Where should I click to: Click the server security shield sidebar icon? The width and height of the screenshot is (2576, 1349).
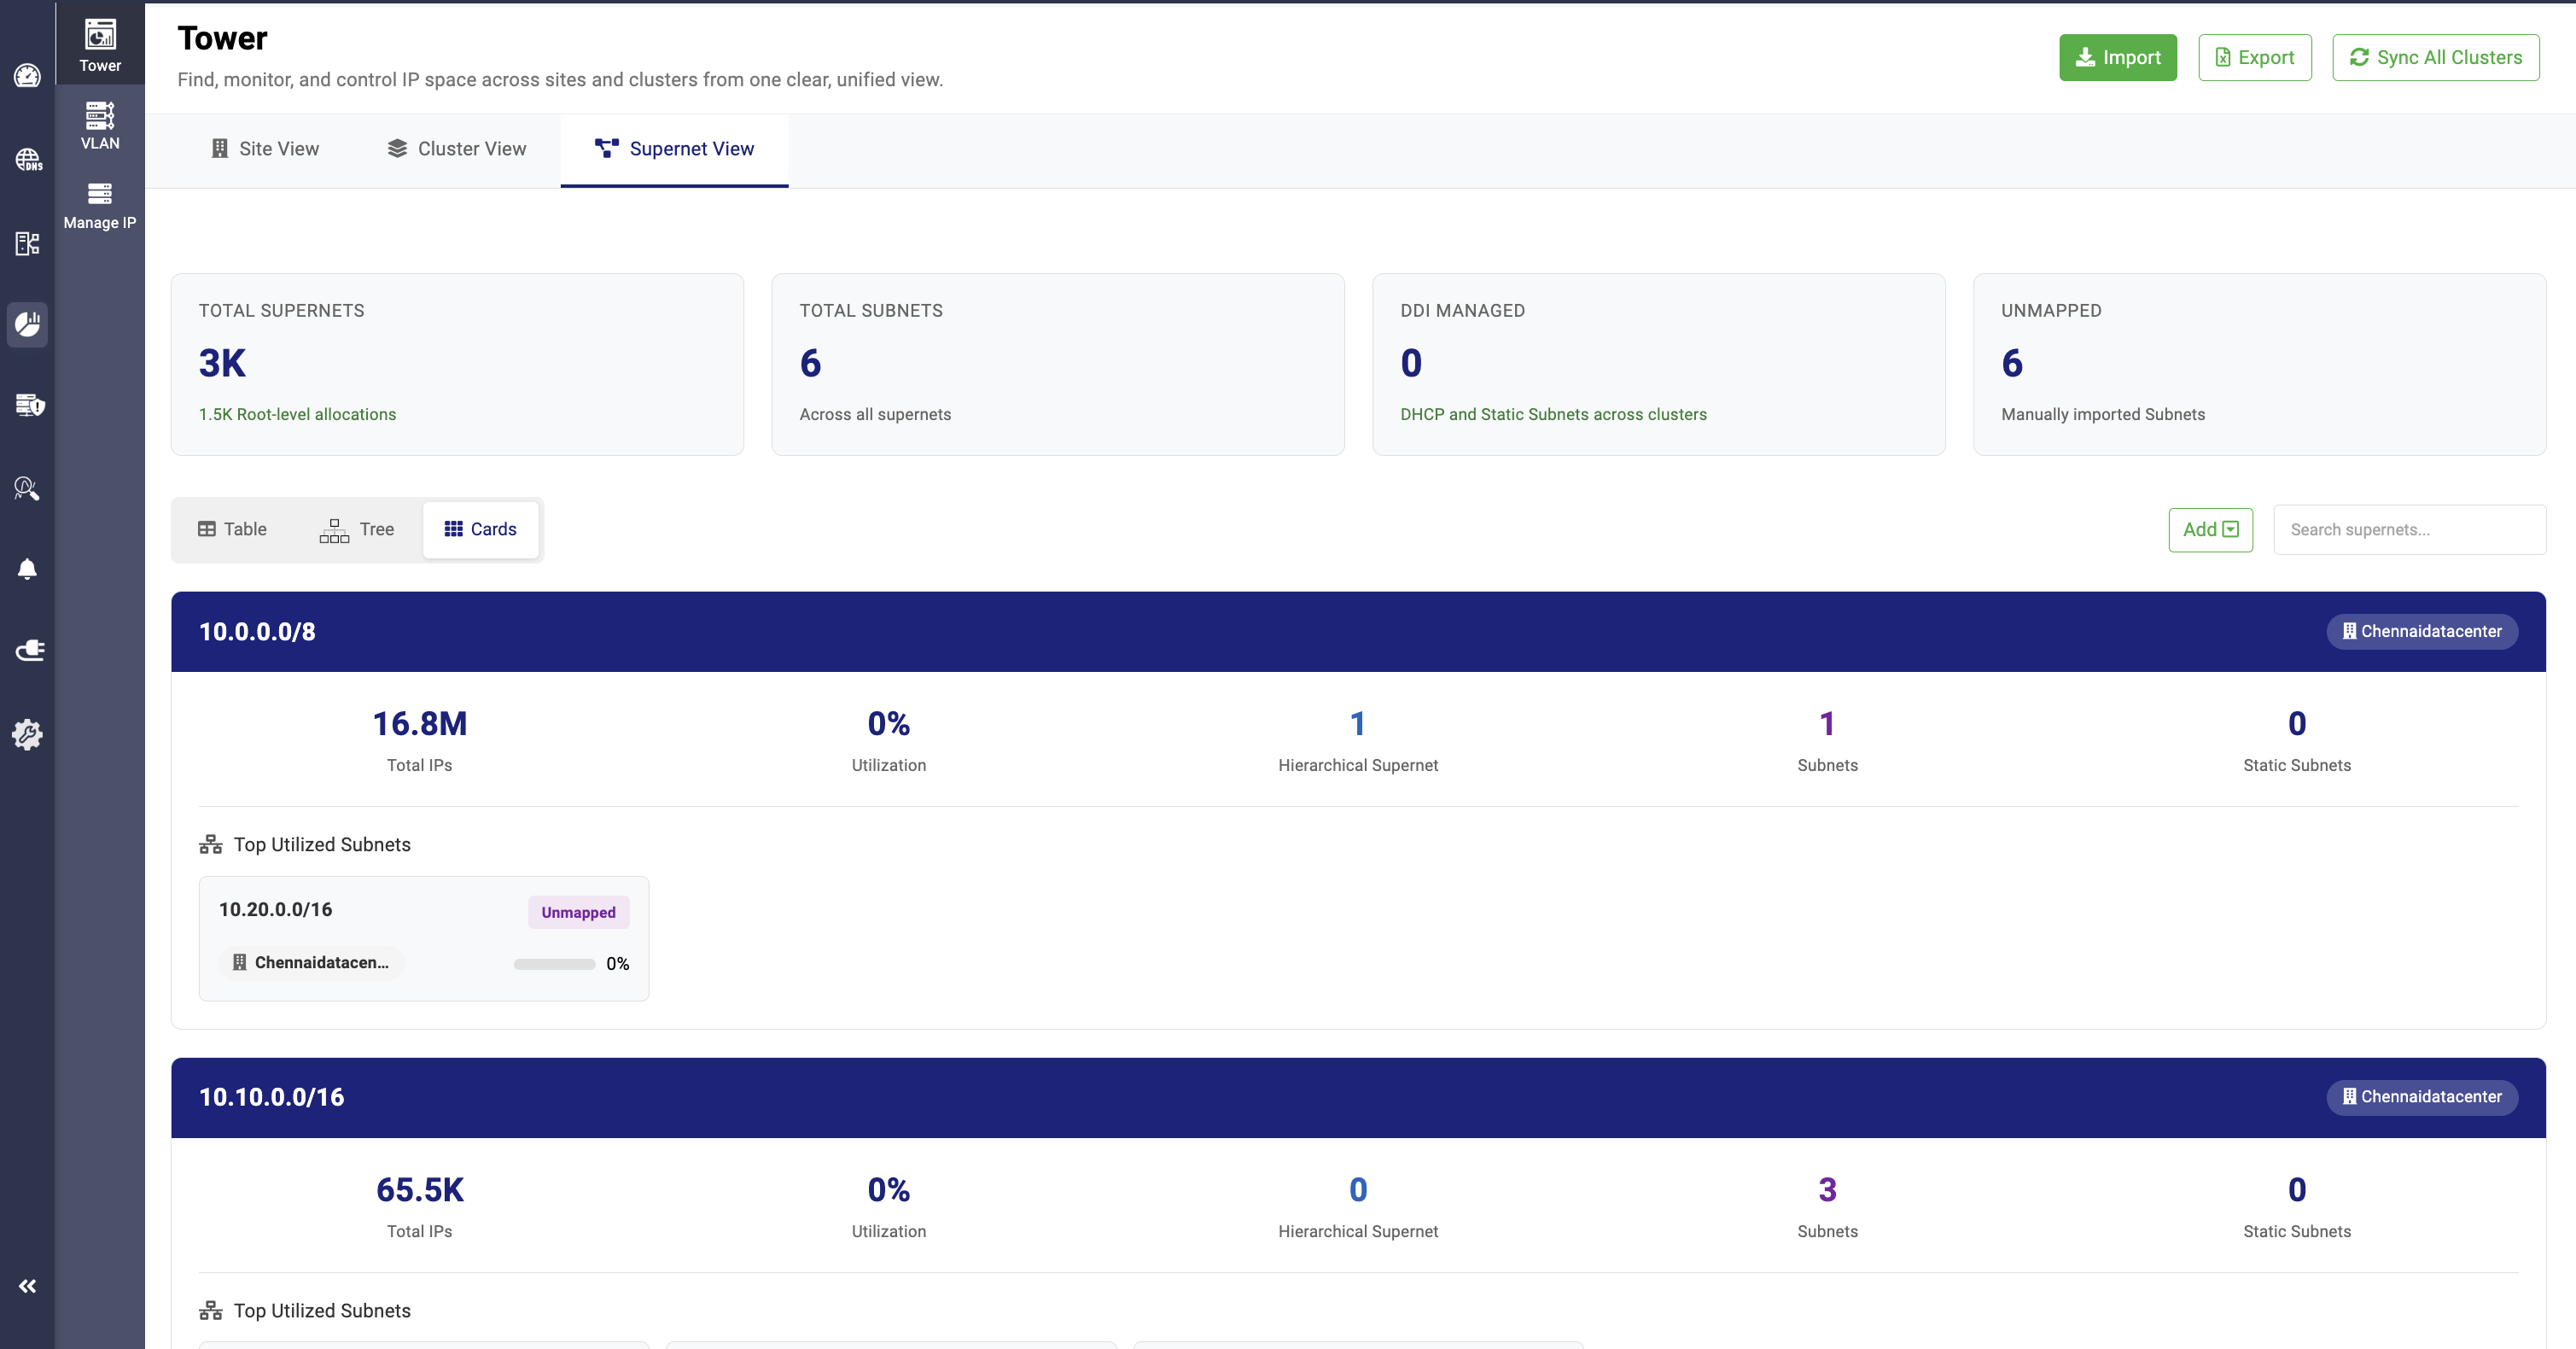[29, 405]
